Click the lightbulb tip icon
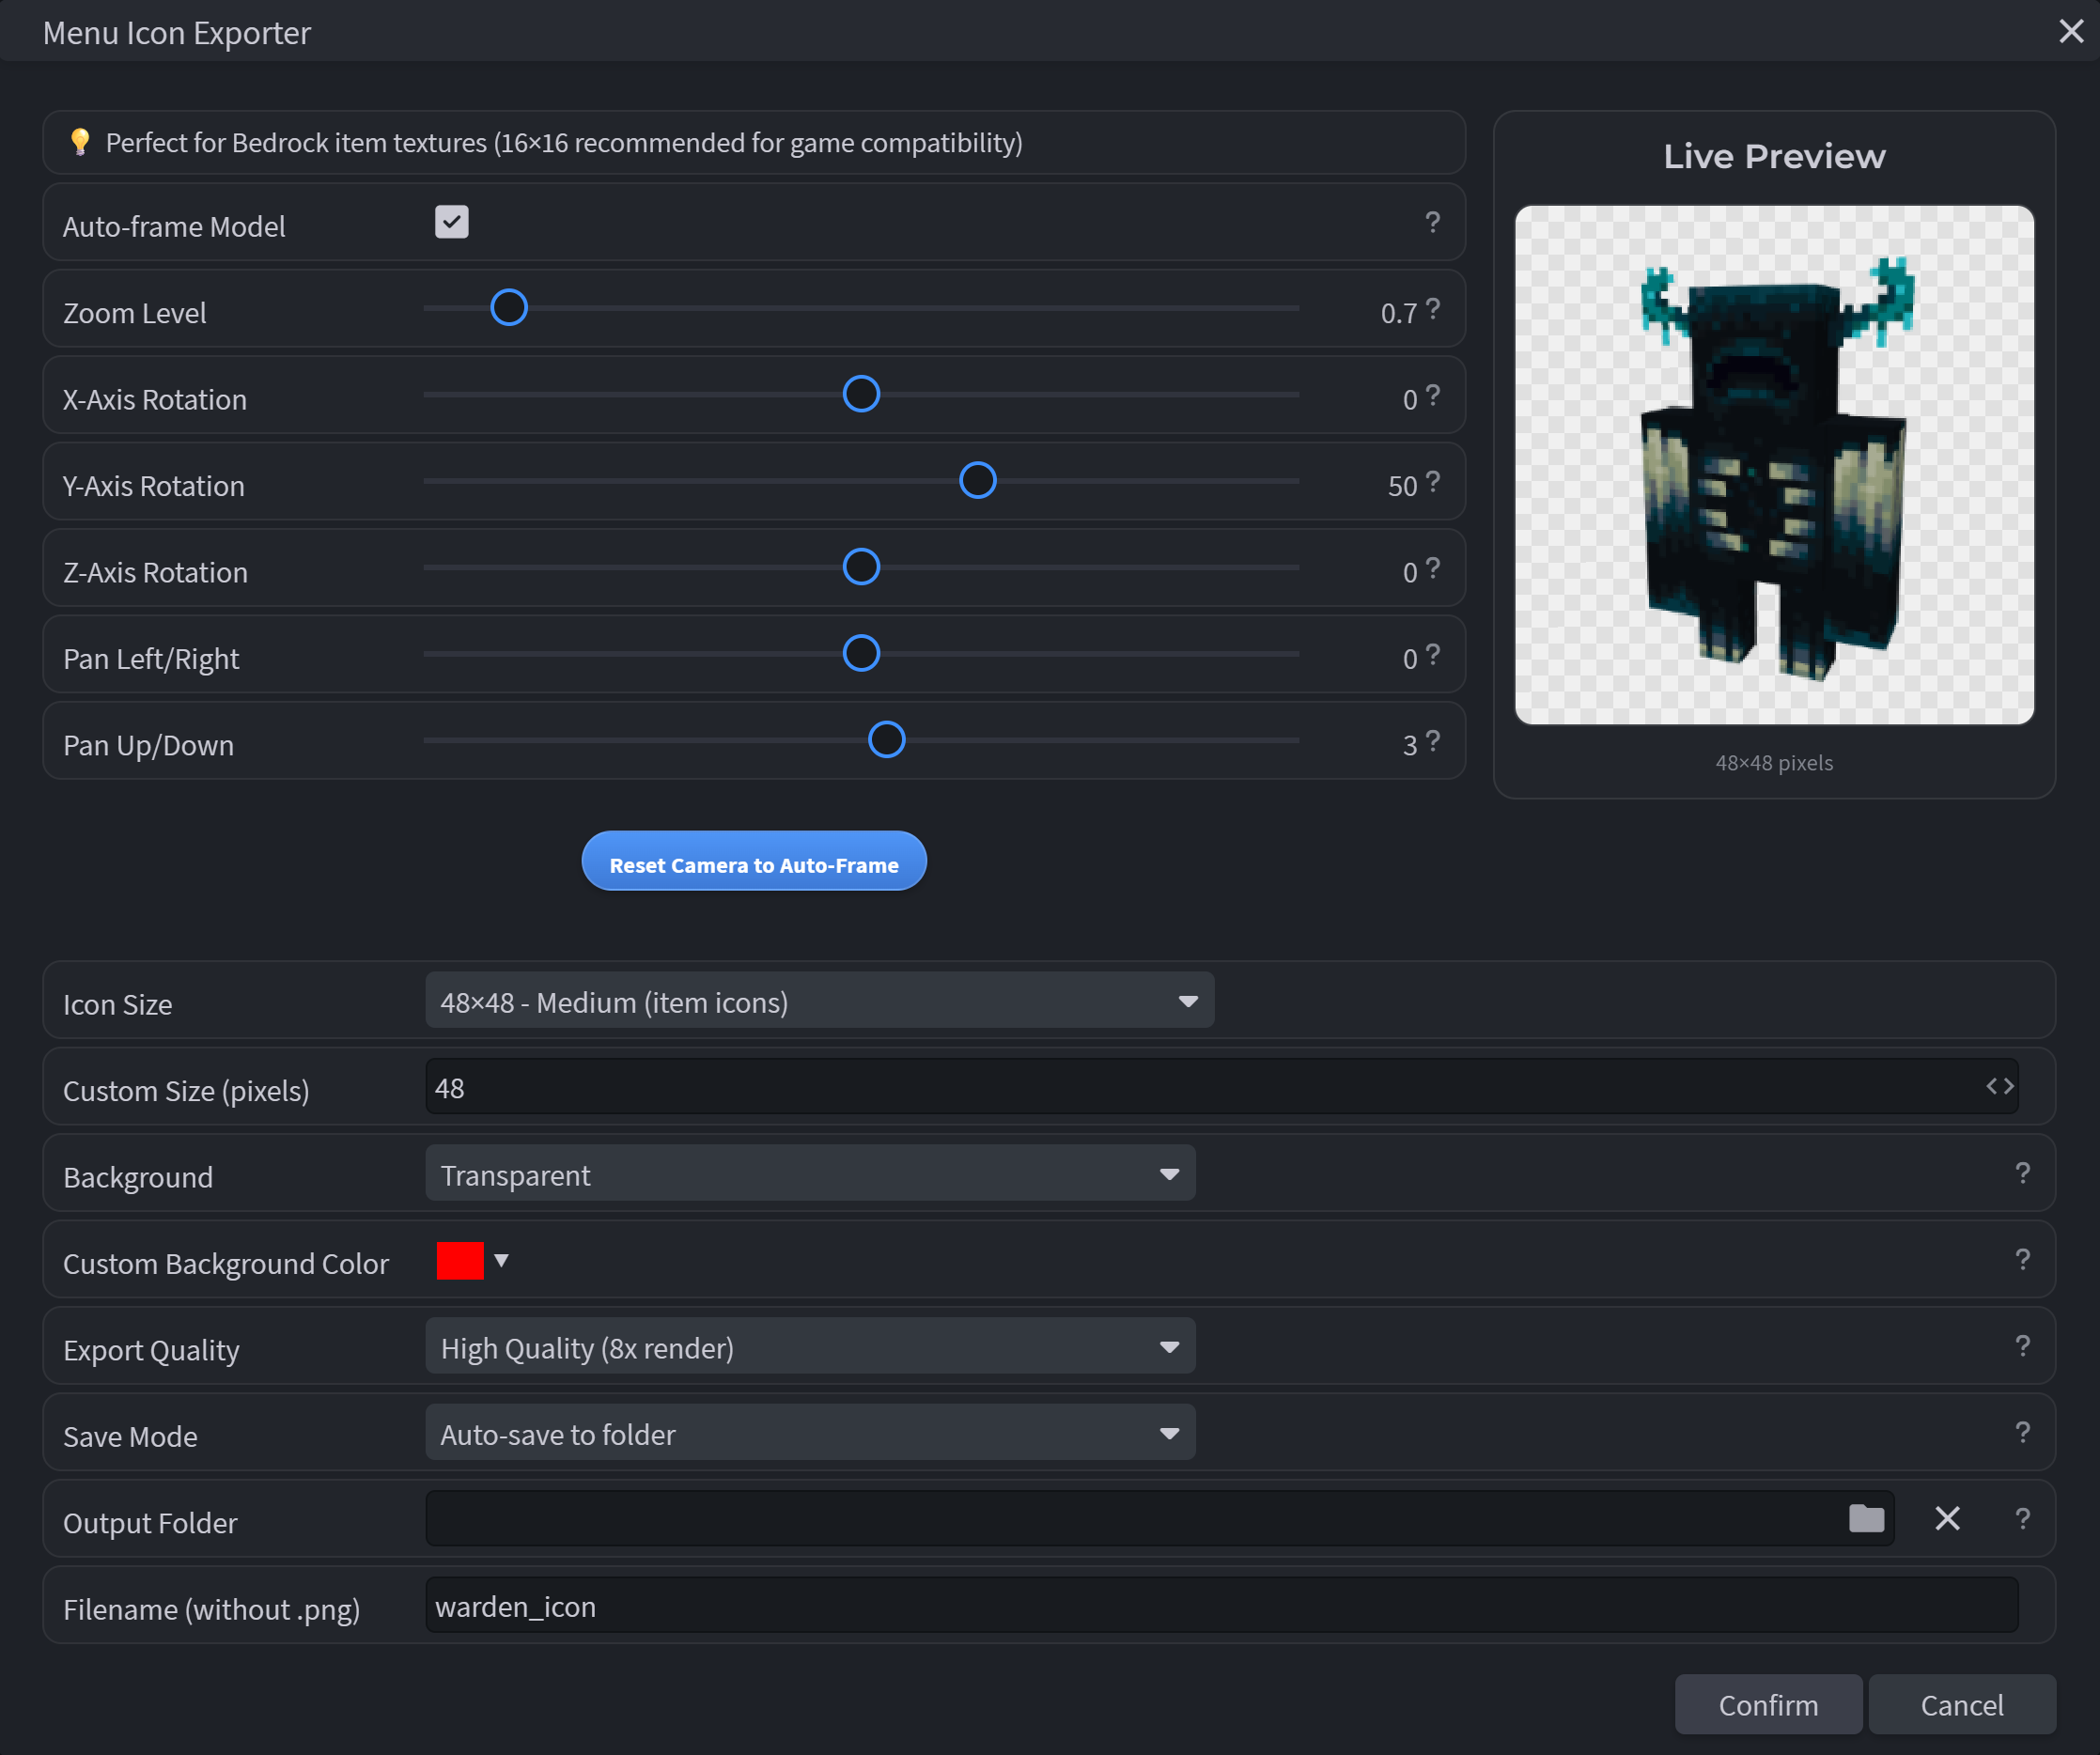The height and width of the screenshot is (1755, 2100). [x=80, y=142]
